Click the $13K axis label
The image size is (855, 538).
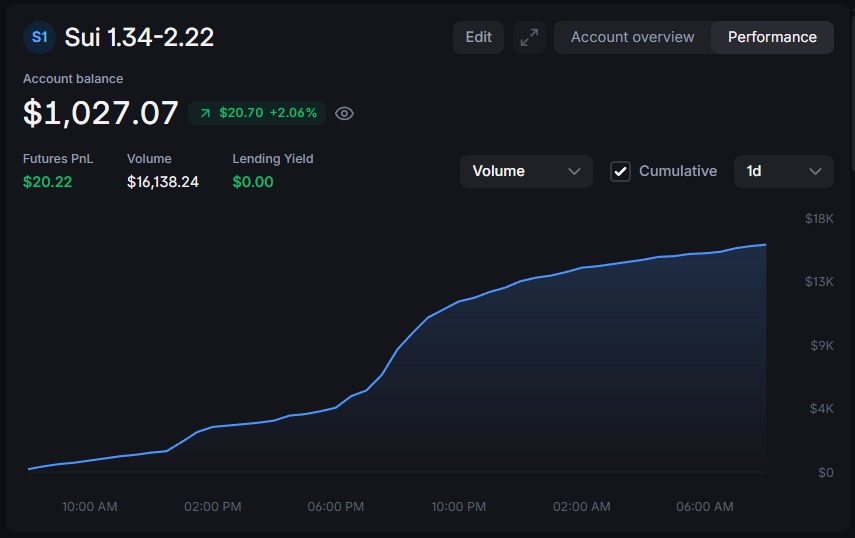pos(819,282)
